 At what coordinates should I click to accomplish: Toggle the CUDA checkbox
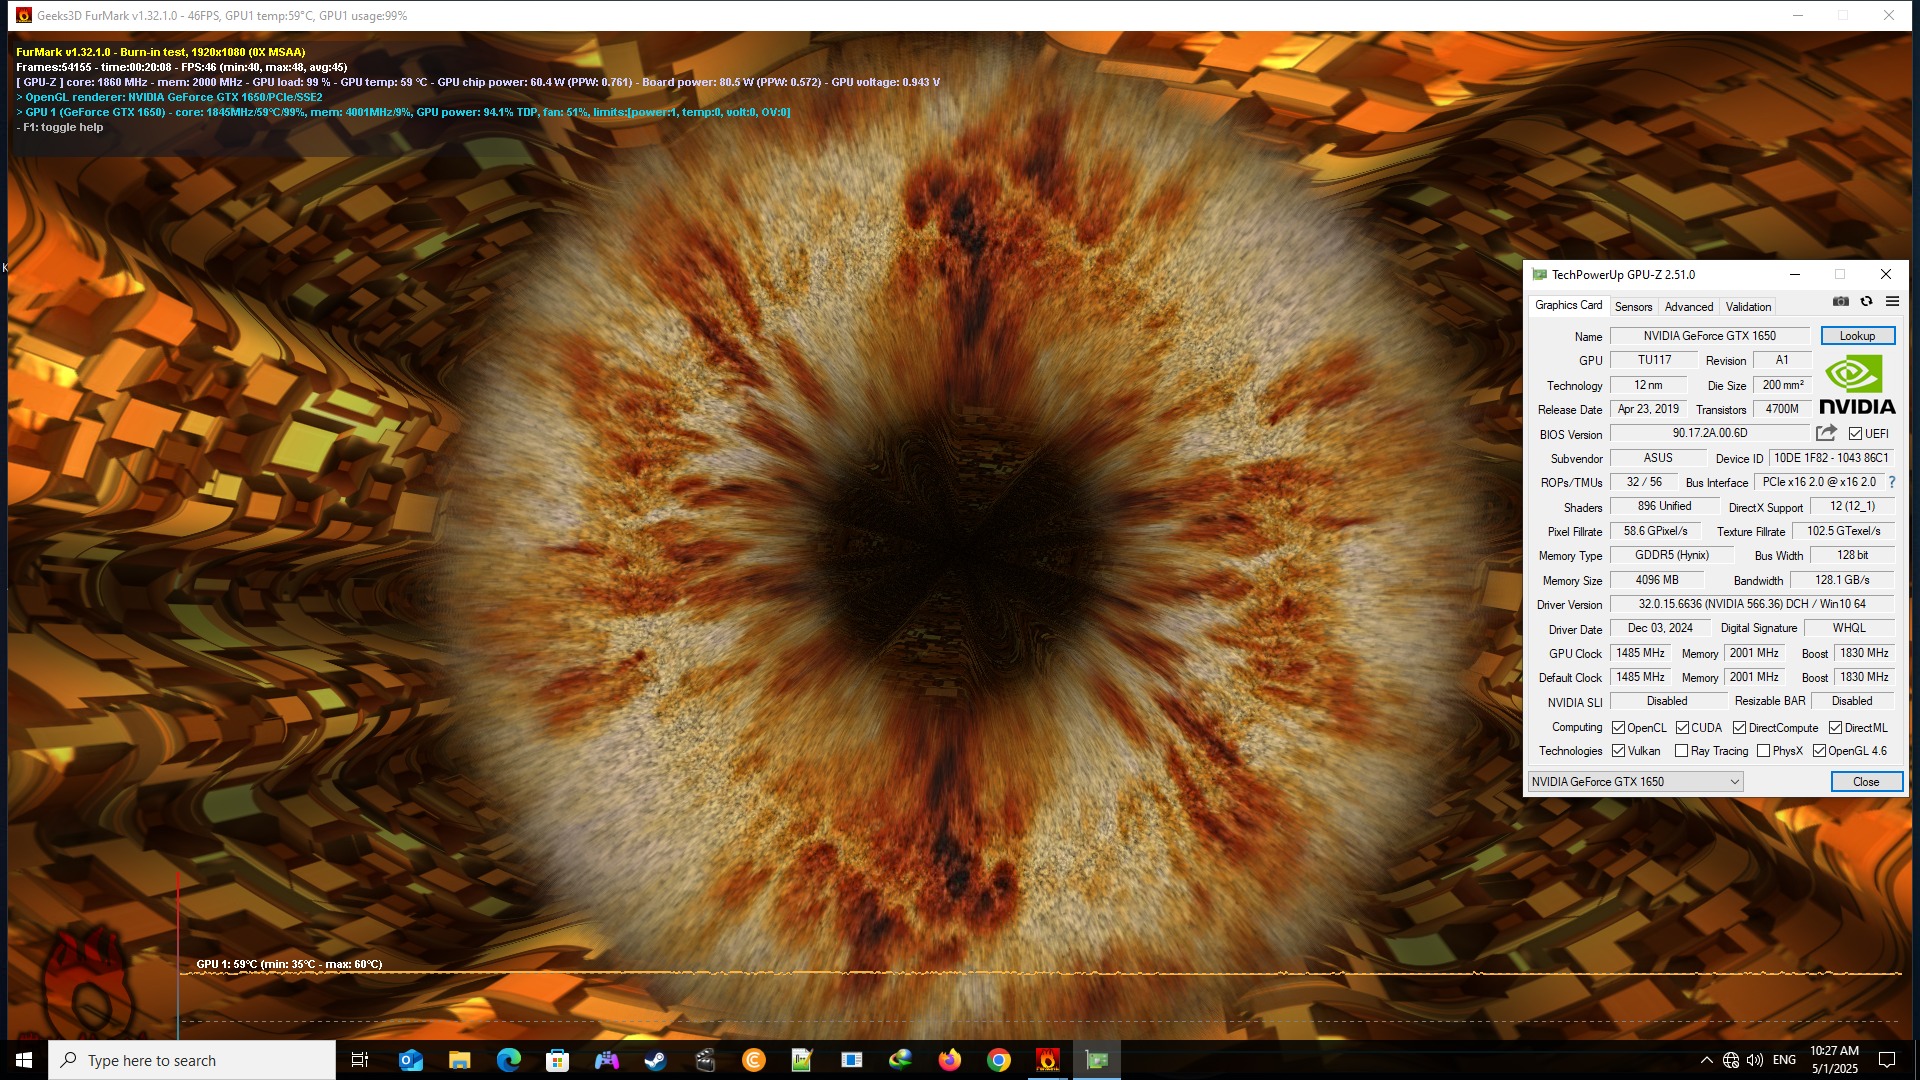(1682, 728)
